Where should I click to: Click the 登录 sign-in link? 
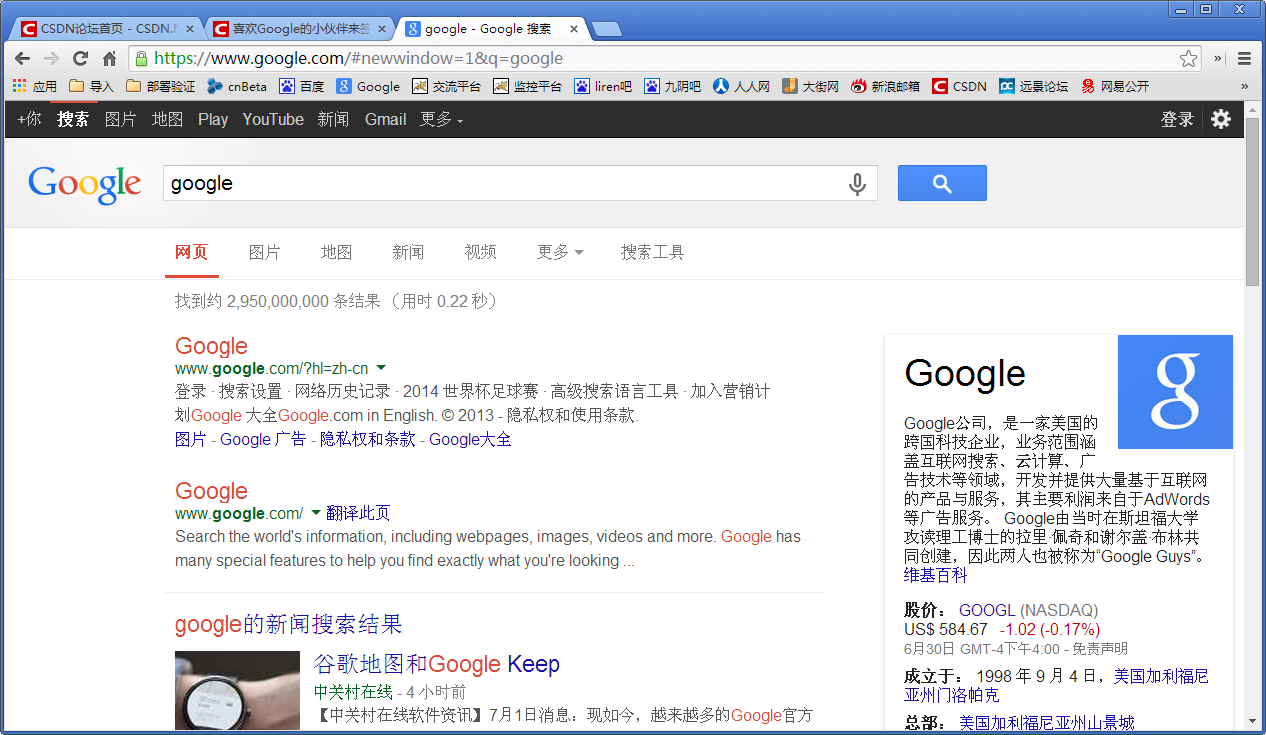pos(1177,120)
